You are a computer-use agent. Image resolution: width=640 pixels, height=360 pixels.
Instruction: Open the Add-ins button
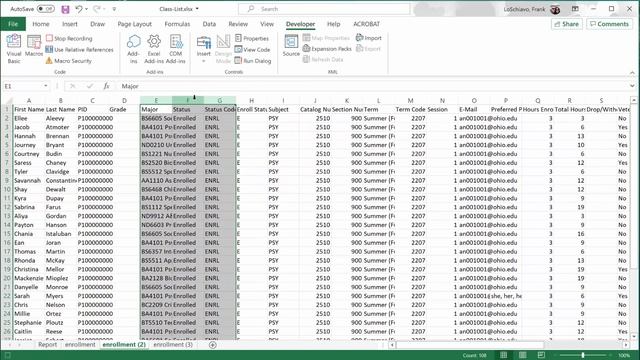[x=133, y=49]
